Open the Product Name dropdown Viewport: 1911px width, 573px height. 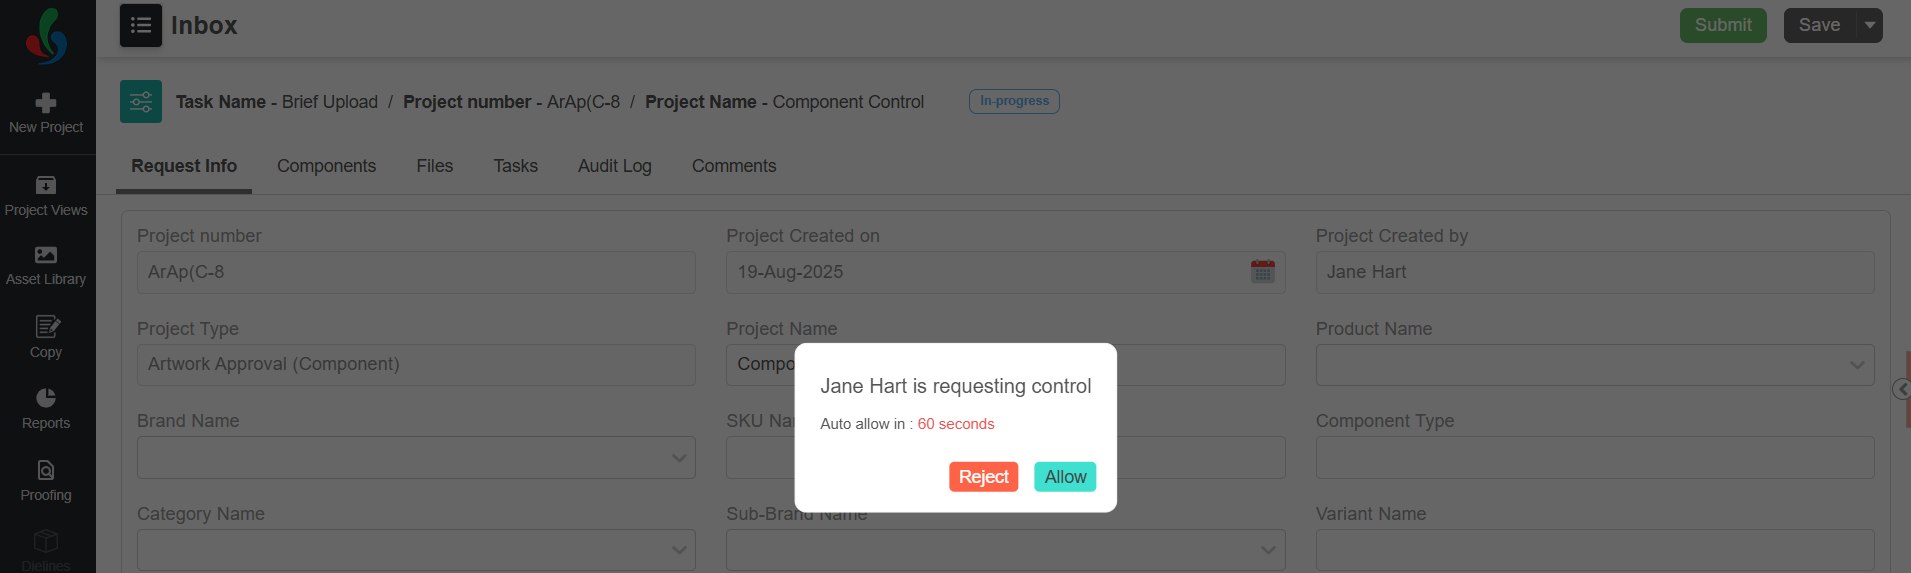coord(1595,365)
